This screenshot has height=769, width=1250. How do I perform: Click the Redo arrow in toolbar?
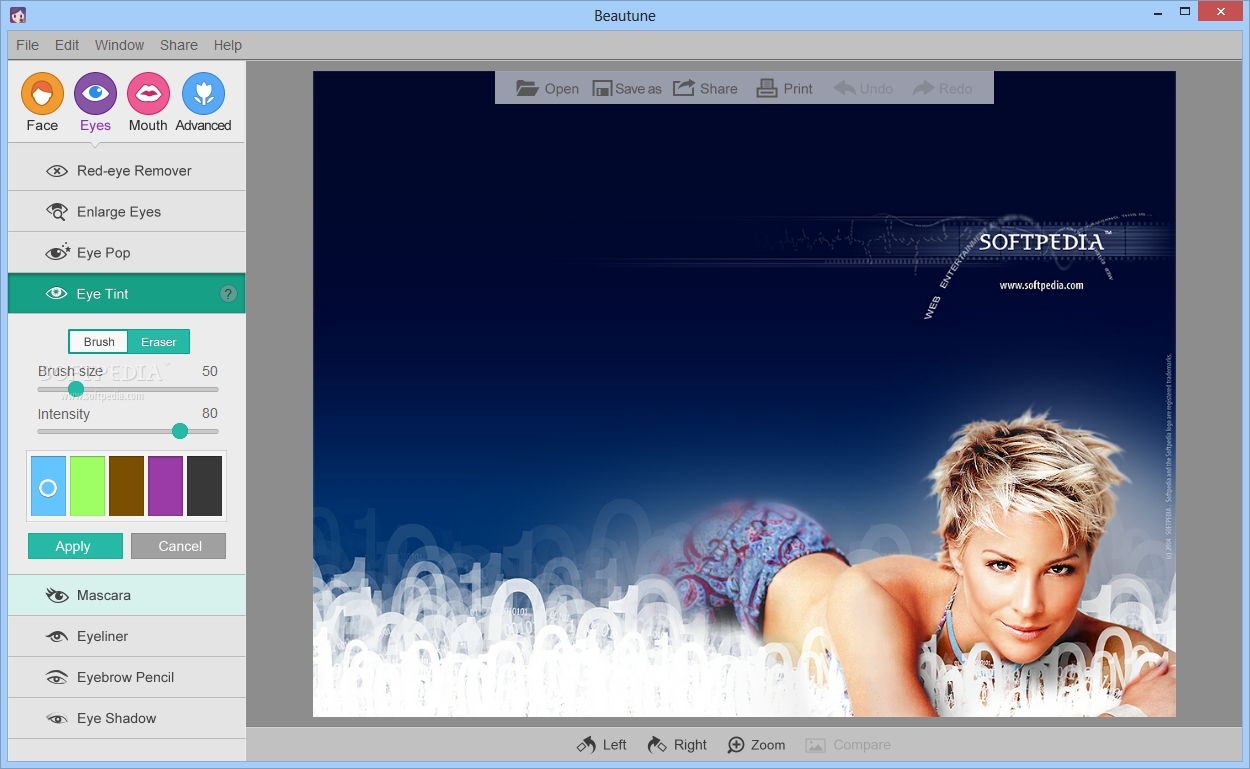click(923, 88)
